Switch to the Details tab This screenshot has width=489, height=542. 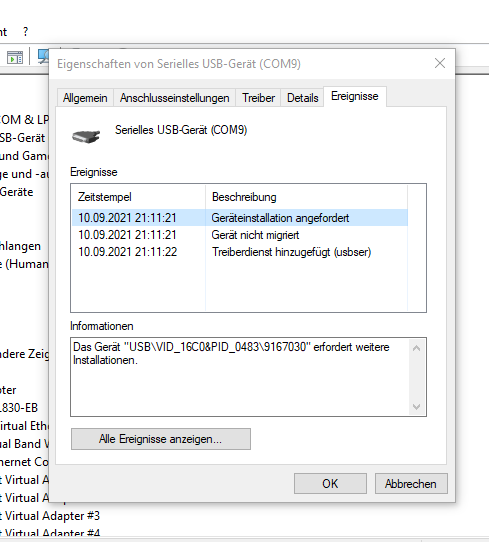tap(302, 98)
